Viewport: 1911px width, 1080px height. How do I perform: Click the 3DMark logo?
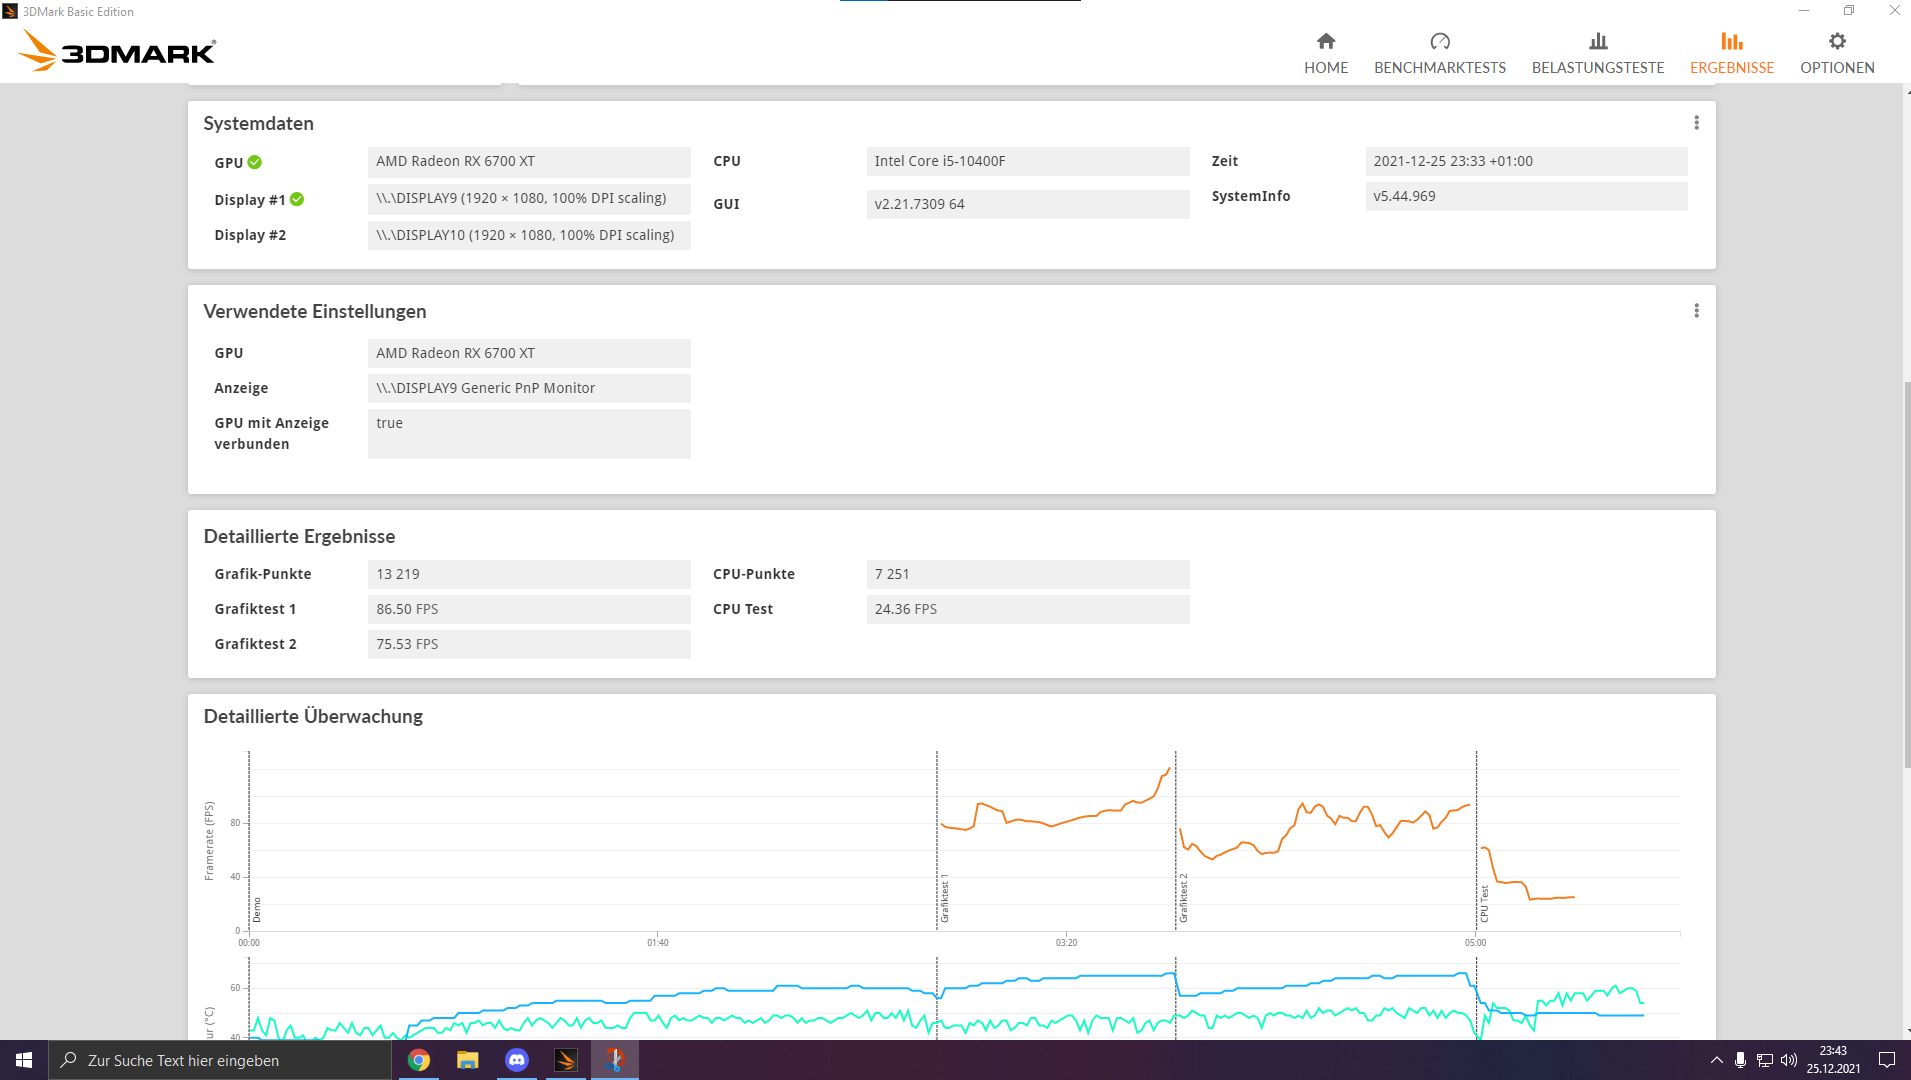[117, 50]
